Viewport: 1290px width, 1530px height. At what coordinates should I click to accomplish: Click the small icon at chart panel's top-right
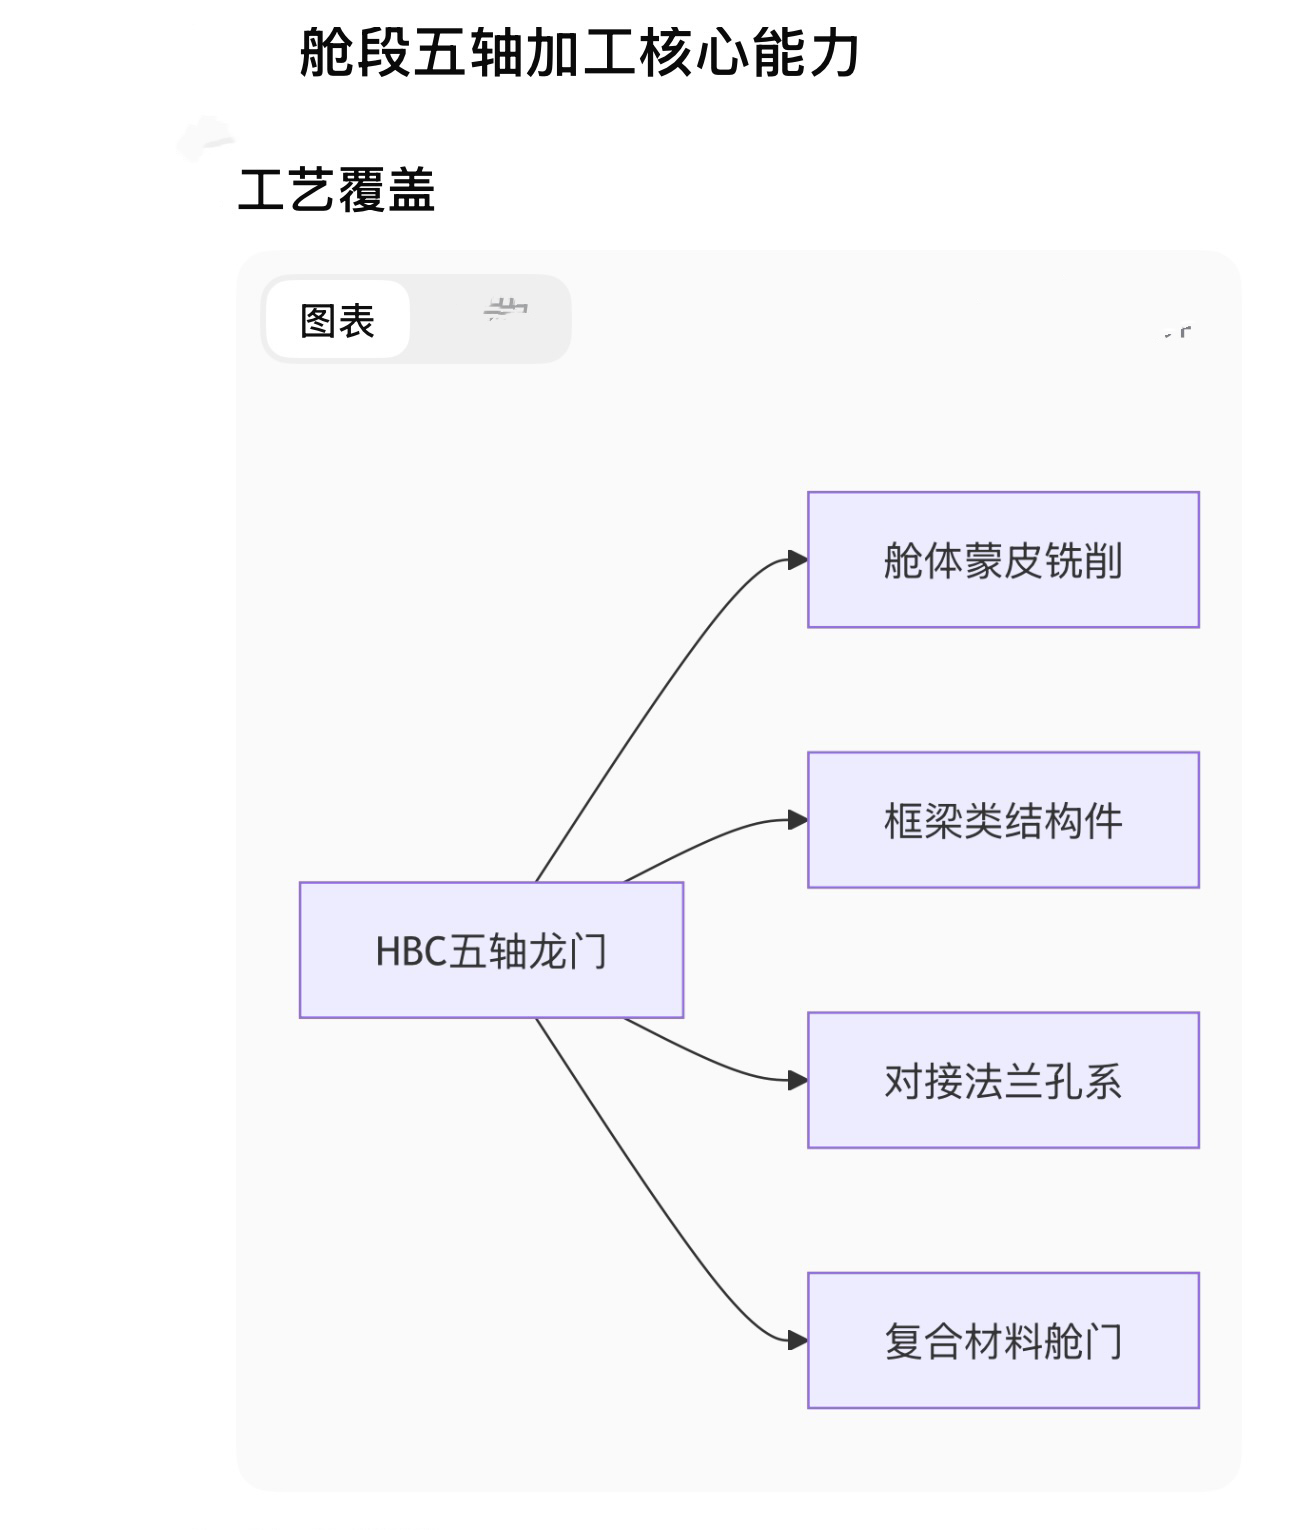pos(1179,331)
